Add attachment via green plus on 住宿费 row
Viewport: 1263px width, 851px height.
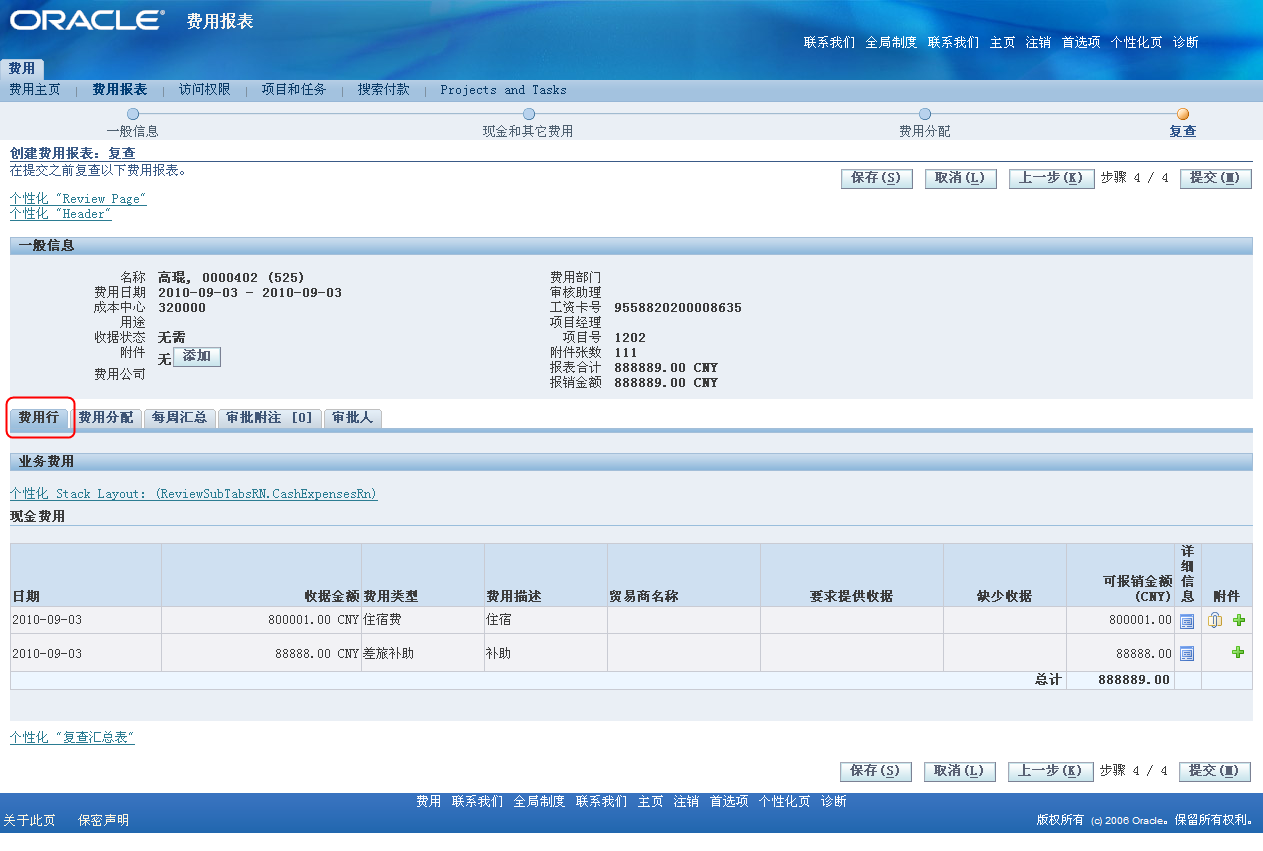point(1239,620)
